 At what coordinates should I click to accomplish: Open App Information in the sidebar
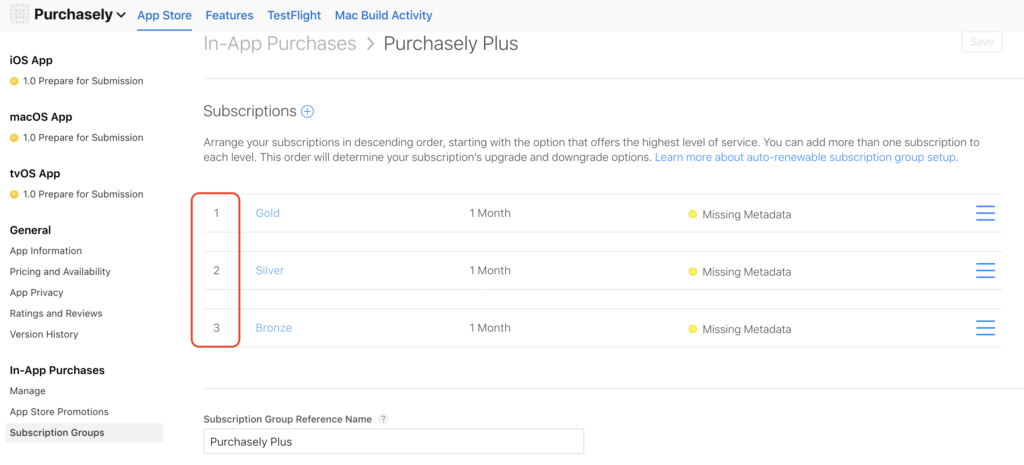[x=46, y=251]
